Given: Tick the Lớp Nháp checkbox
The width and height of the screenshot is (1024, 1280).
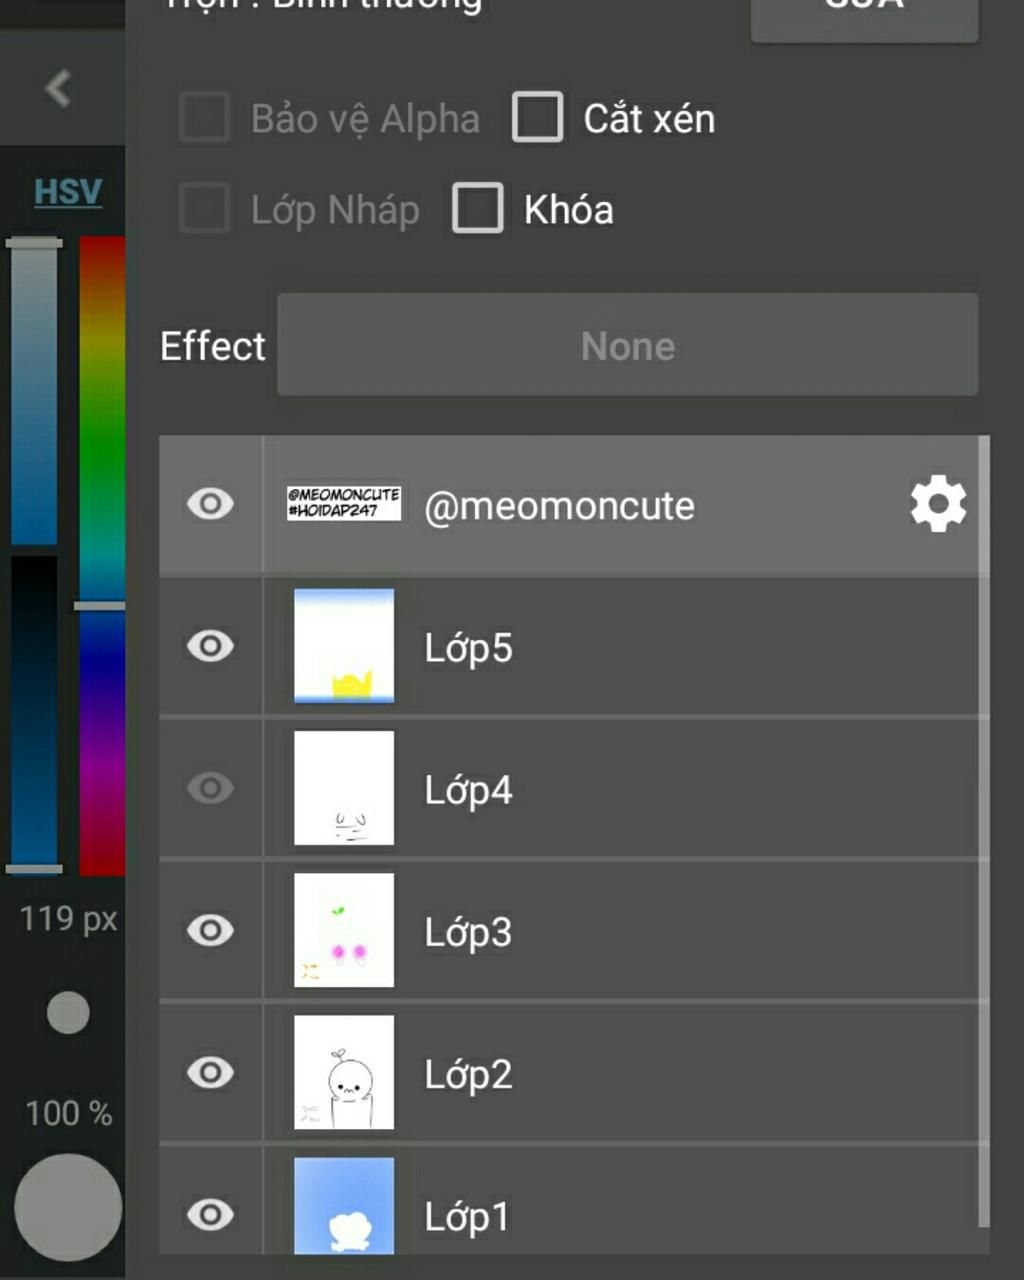Looking at the screenshot, I should pos(205,208).
